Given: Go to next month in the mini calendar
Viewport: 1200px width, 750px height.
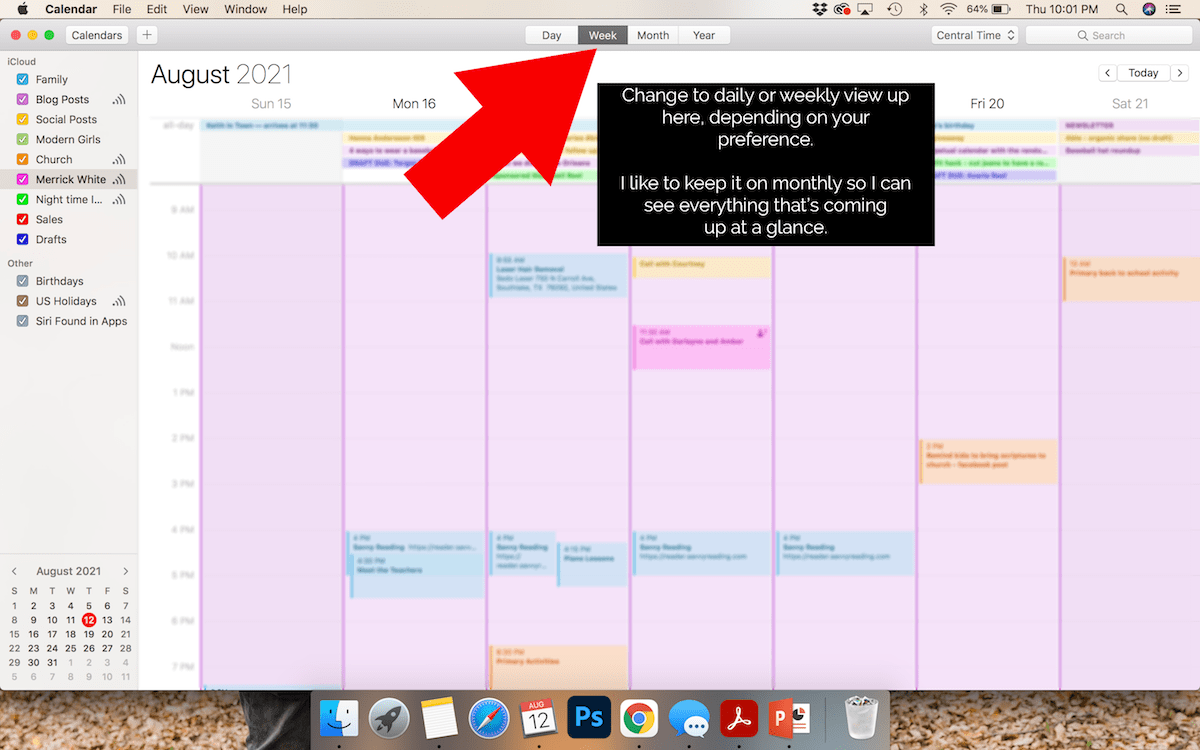Looking at the screenshot, I should 125,570.
